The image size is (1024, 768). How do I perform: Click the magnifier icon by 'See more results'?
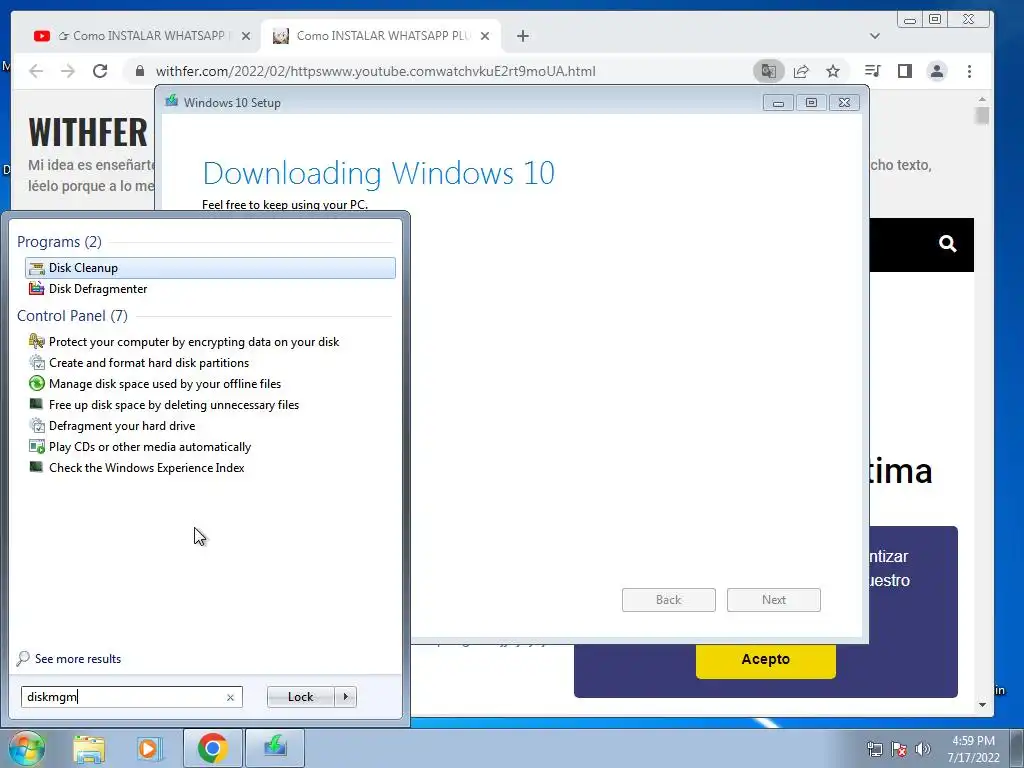(x=24, y=658)
